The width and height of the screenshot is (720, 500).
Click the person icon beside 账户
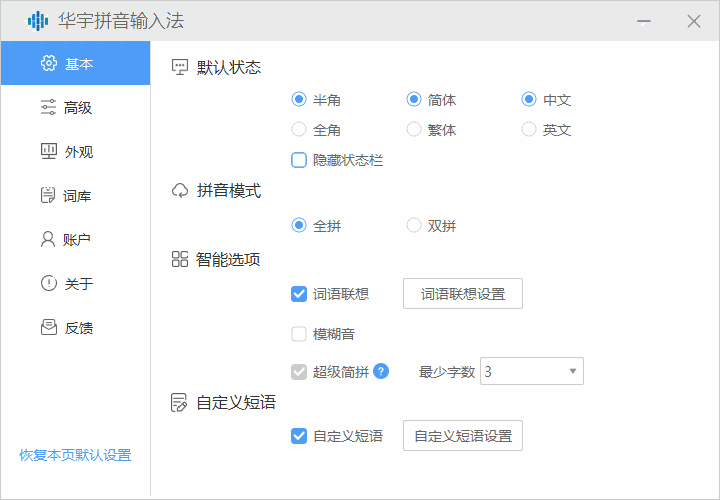[x=48, y=239]
